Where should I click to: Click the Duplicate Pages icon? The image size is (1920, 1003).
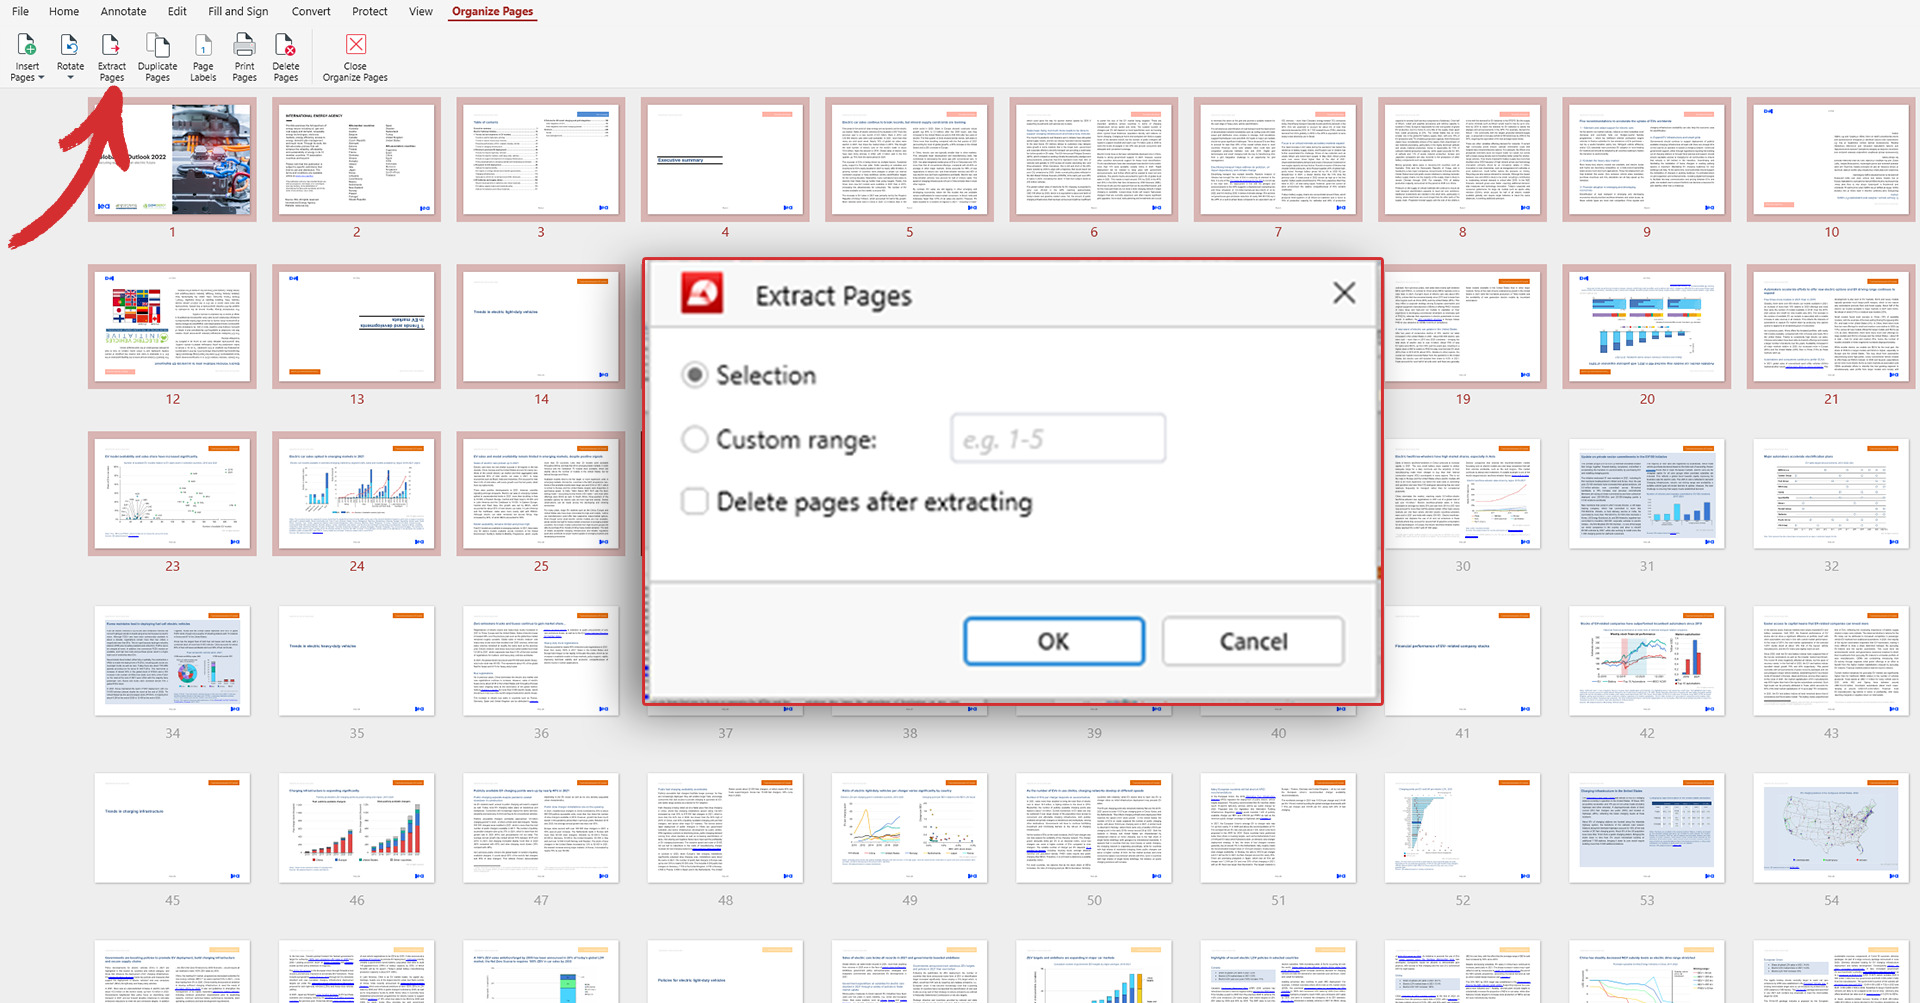point(157,46)
